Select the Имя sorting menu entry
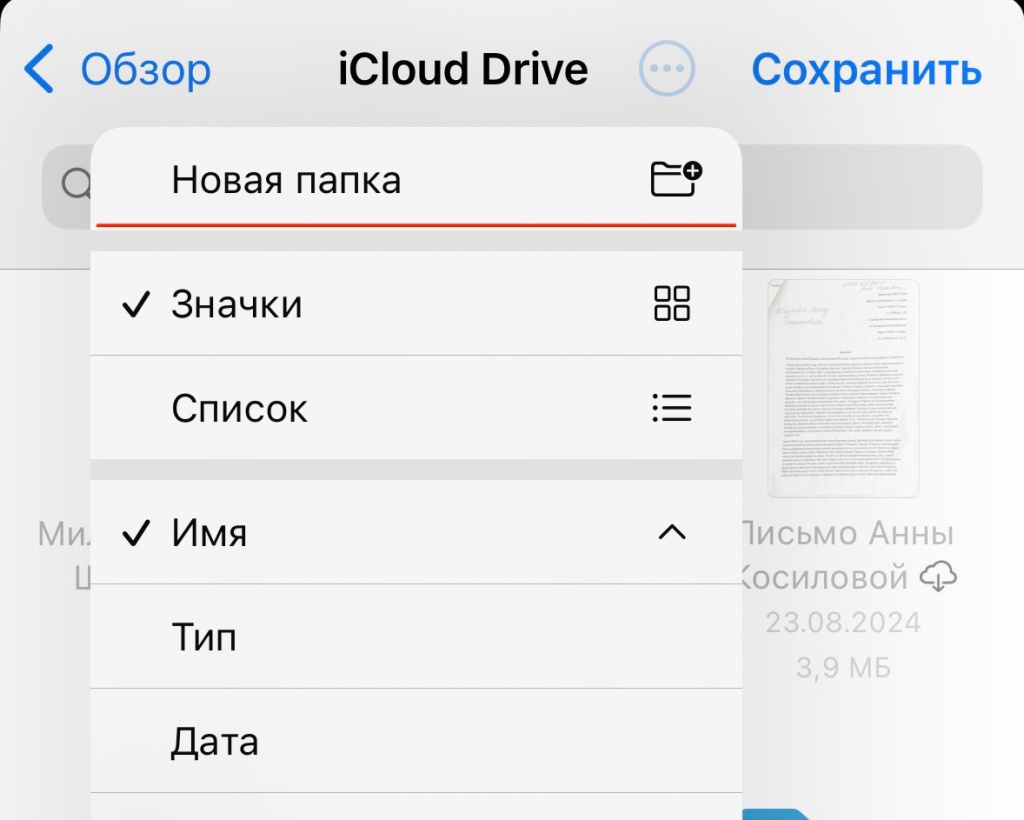The width and height of the screenshot is (1024, 820). point(210,533)
